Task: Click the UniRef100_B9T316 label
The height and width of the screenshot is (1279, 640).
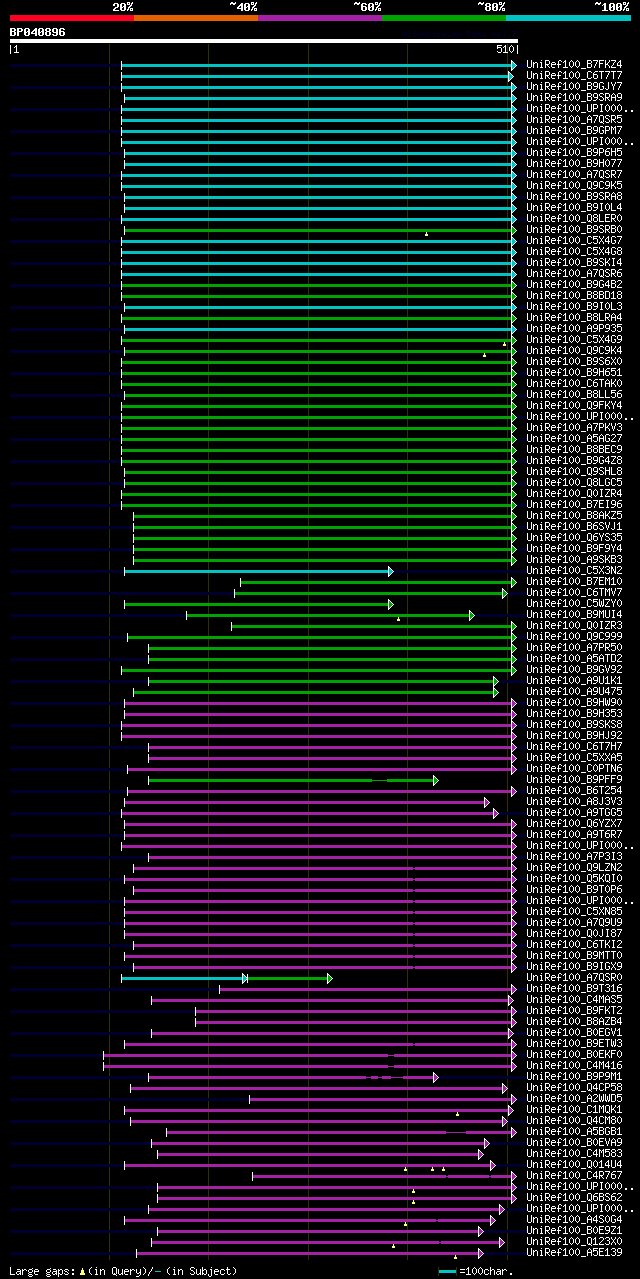Action: (x=574, y=988)
